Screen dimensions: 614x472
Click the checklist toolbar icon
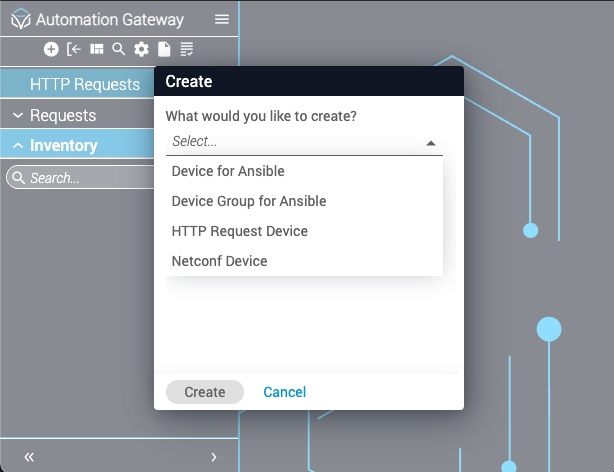(186, 49)
